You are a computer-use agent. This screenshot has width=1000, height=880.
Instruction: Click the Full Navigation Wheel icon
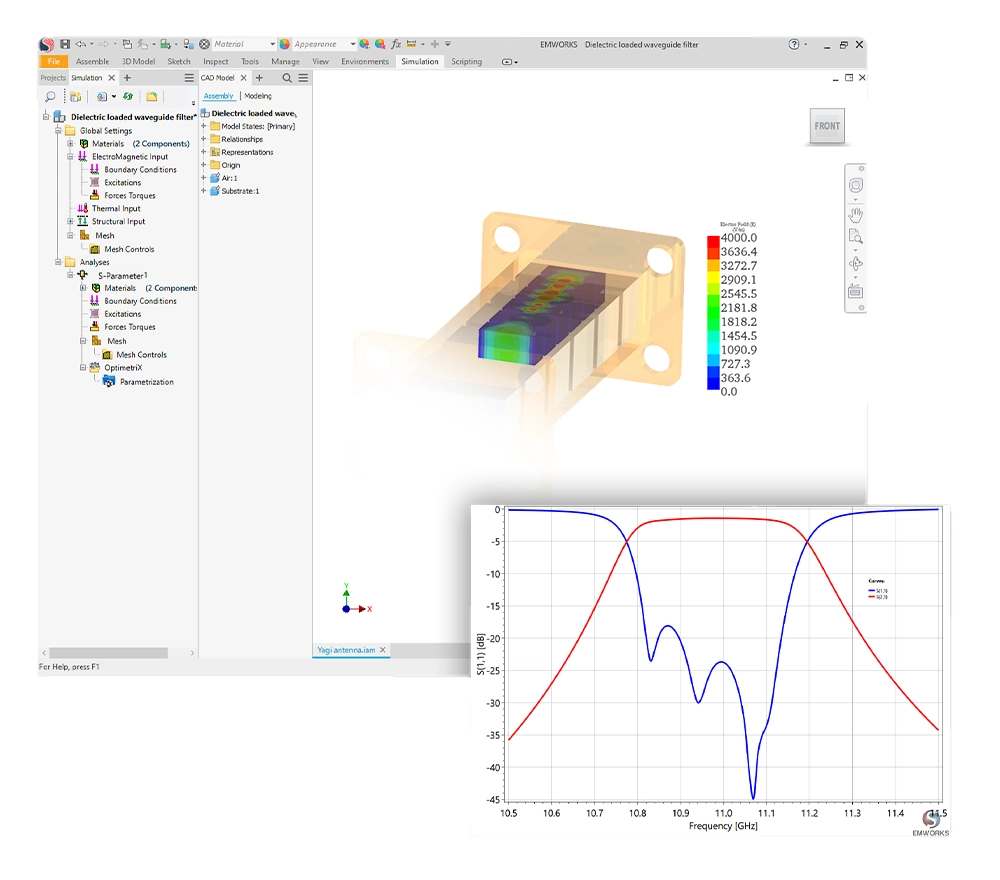[x=856, y=186]
